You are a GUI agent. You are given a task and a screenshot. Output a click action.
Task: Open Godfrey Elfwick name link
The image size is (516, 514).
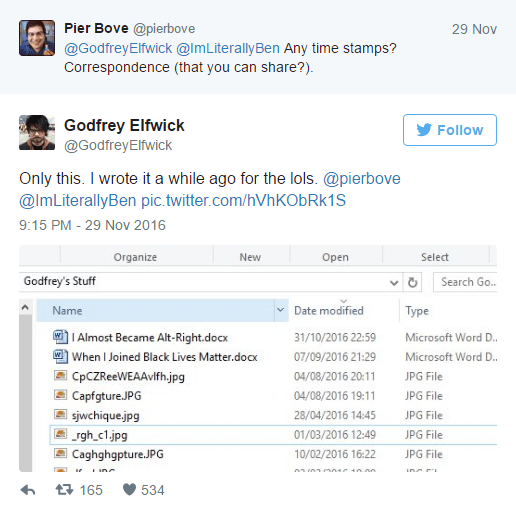(x=124, y=126)
